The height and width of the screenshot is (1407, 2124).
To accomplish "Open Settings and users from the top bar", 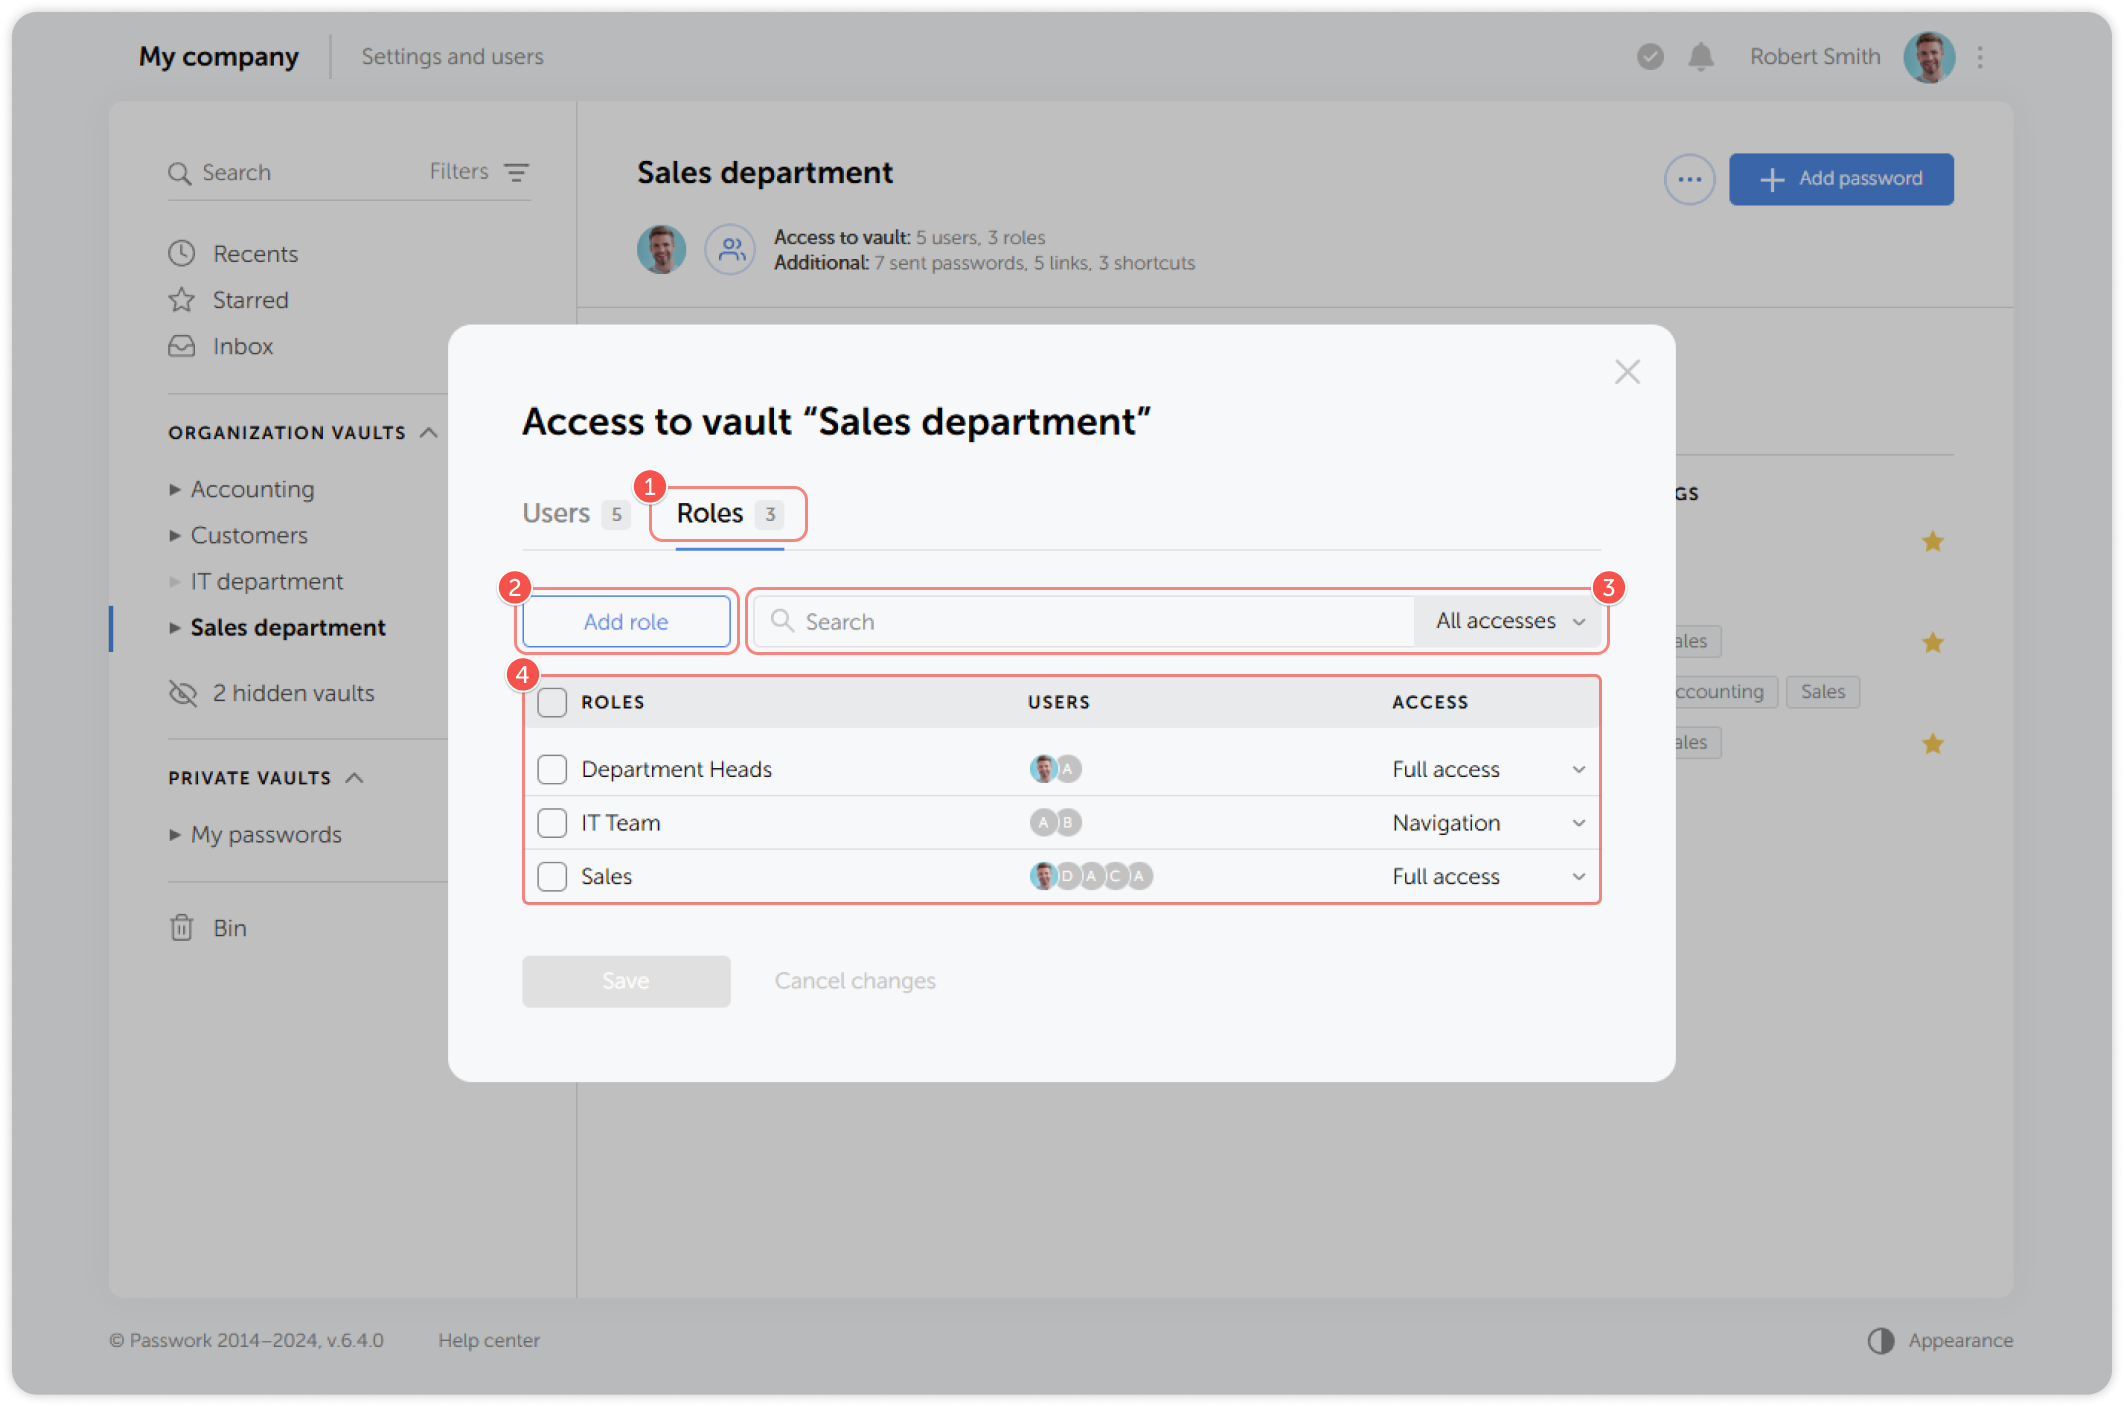I will tap(451, 57).
